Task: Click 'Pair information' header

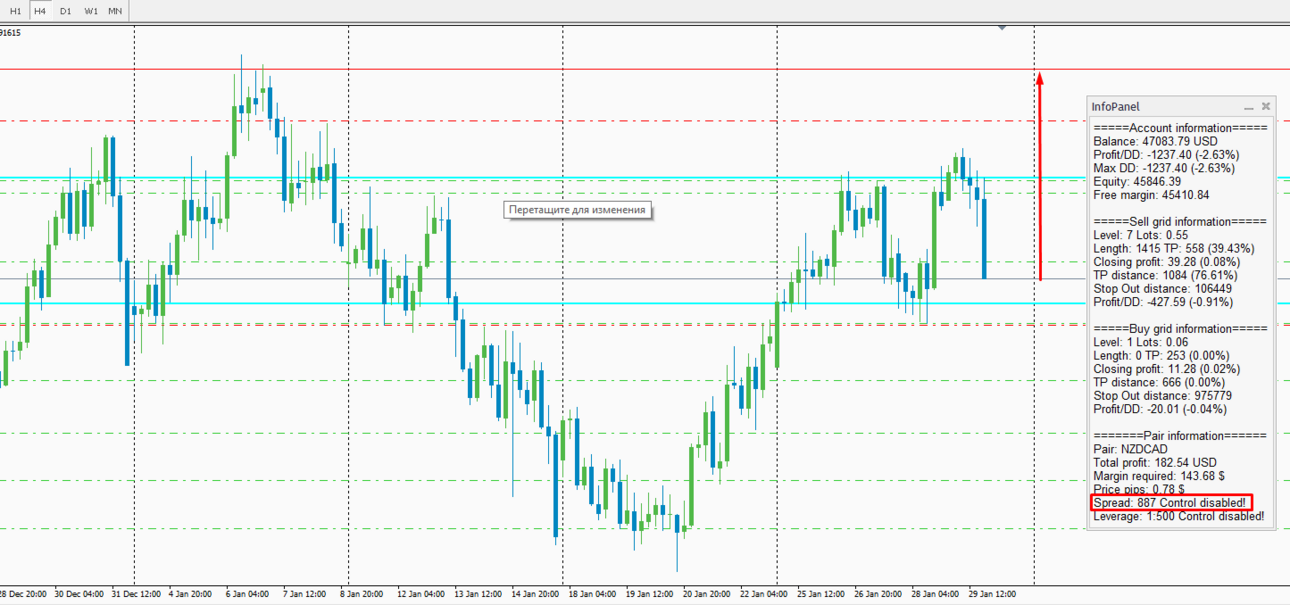Action: (x=1180, y=436)
